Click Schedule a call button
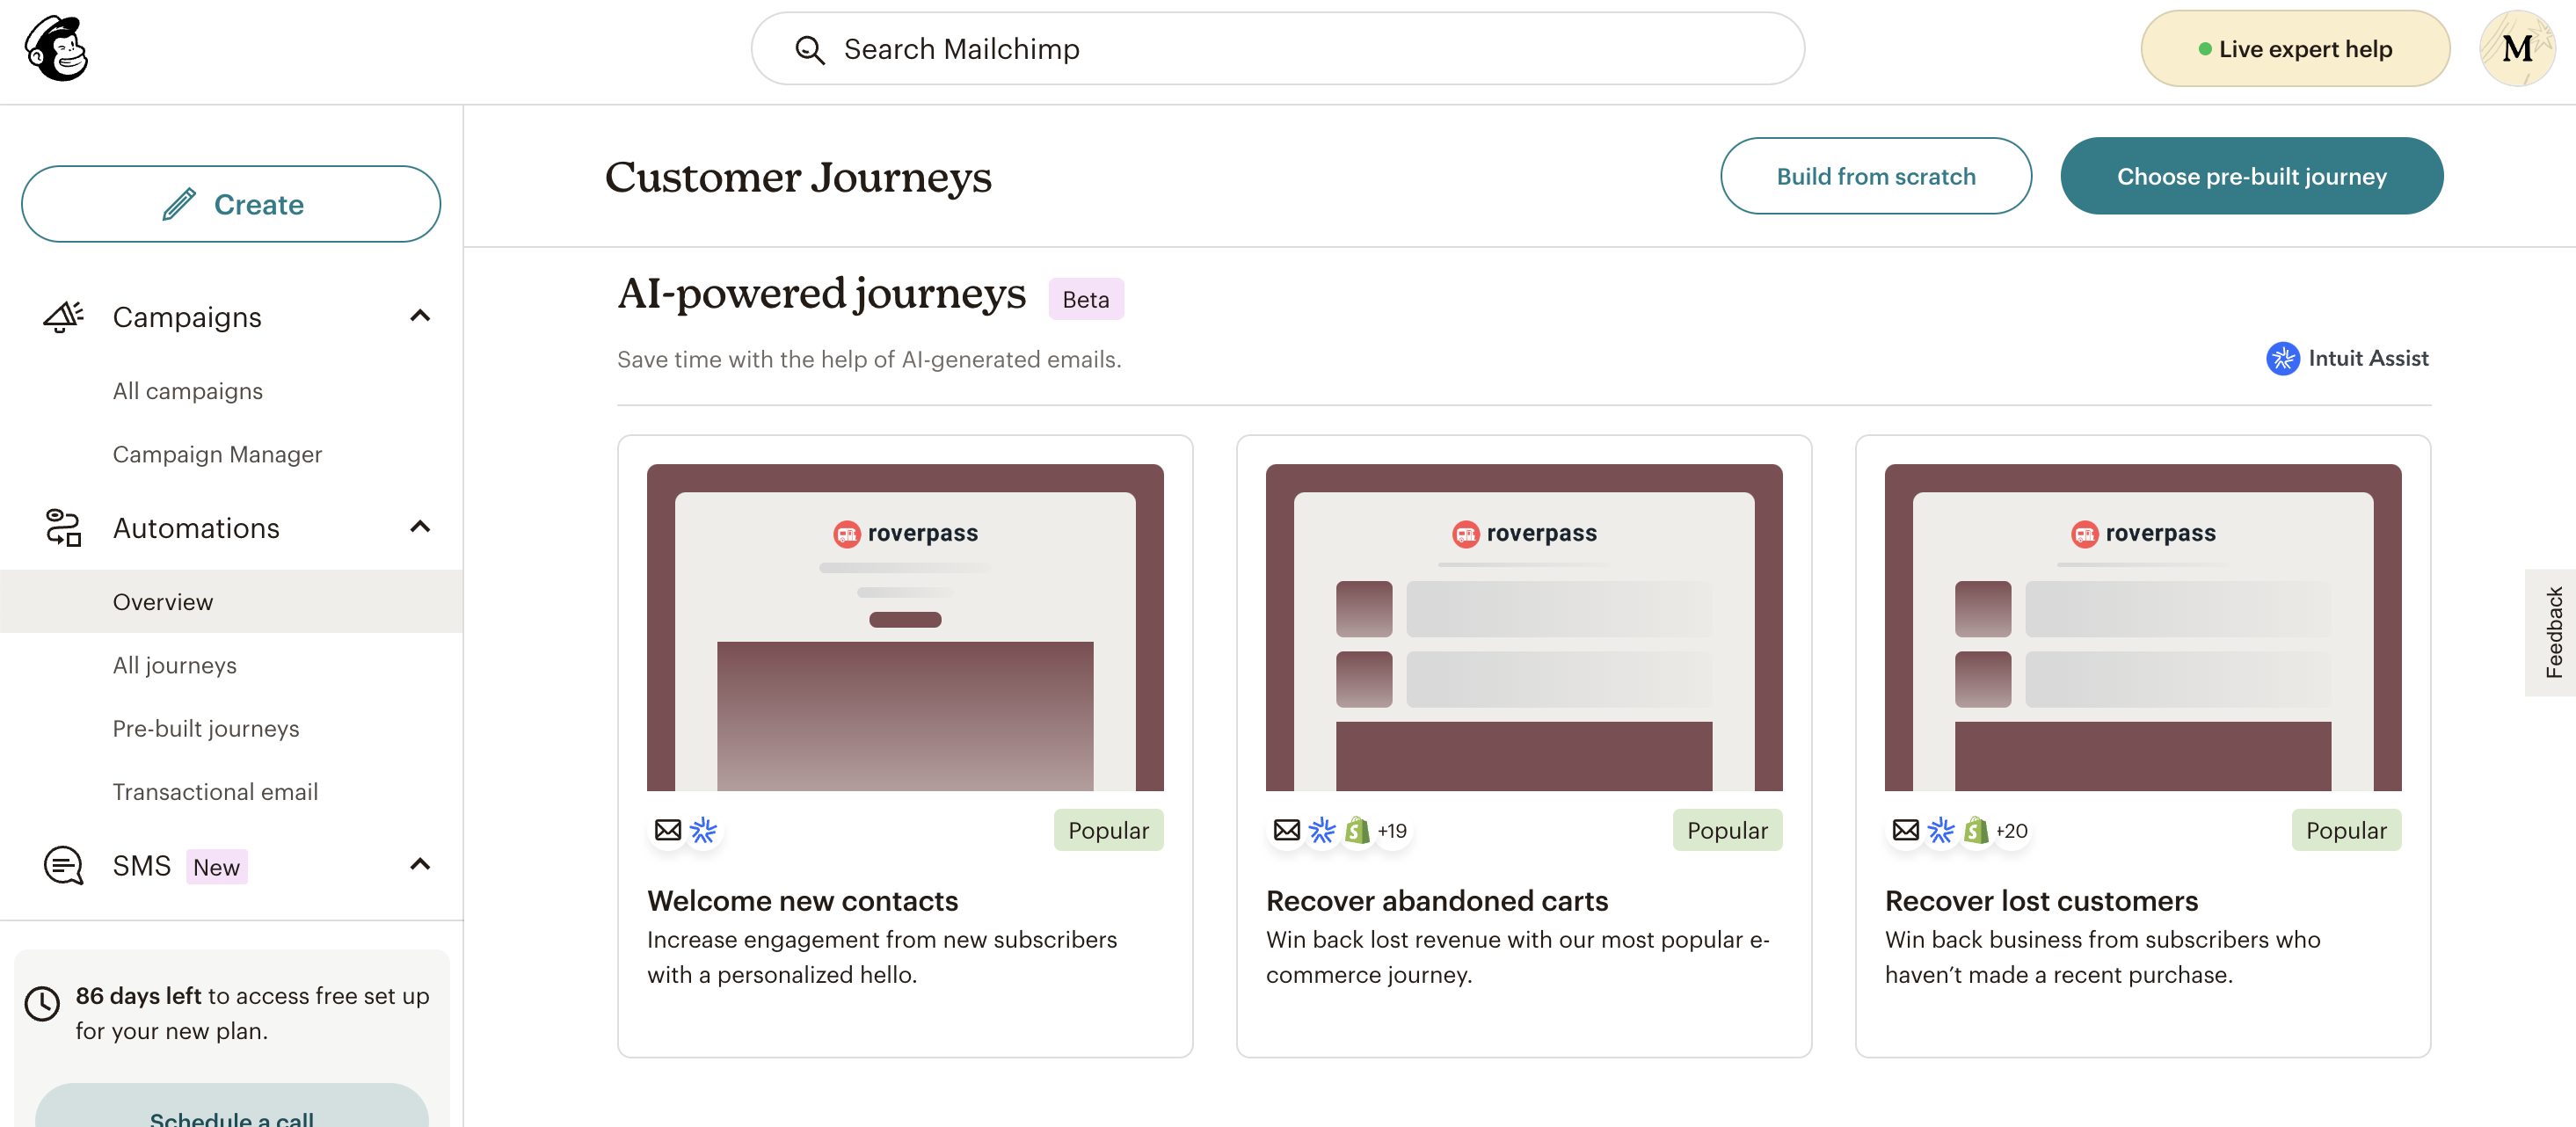 tap(231, 1106)
